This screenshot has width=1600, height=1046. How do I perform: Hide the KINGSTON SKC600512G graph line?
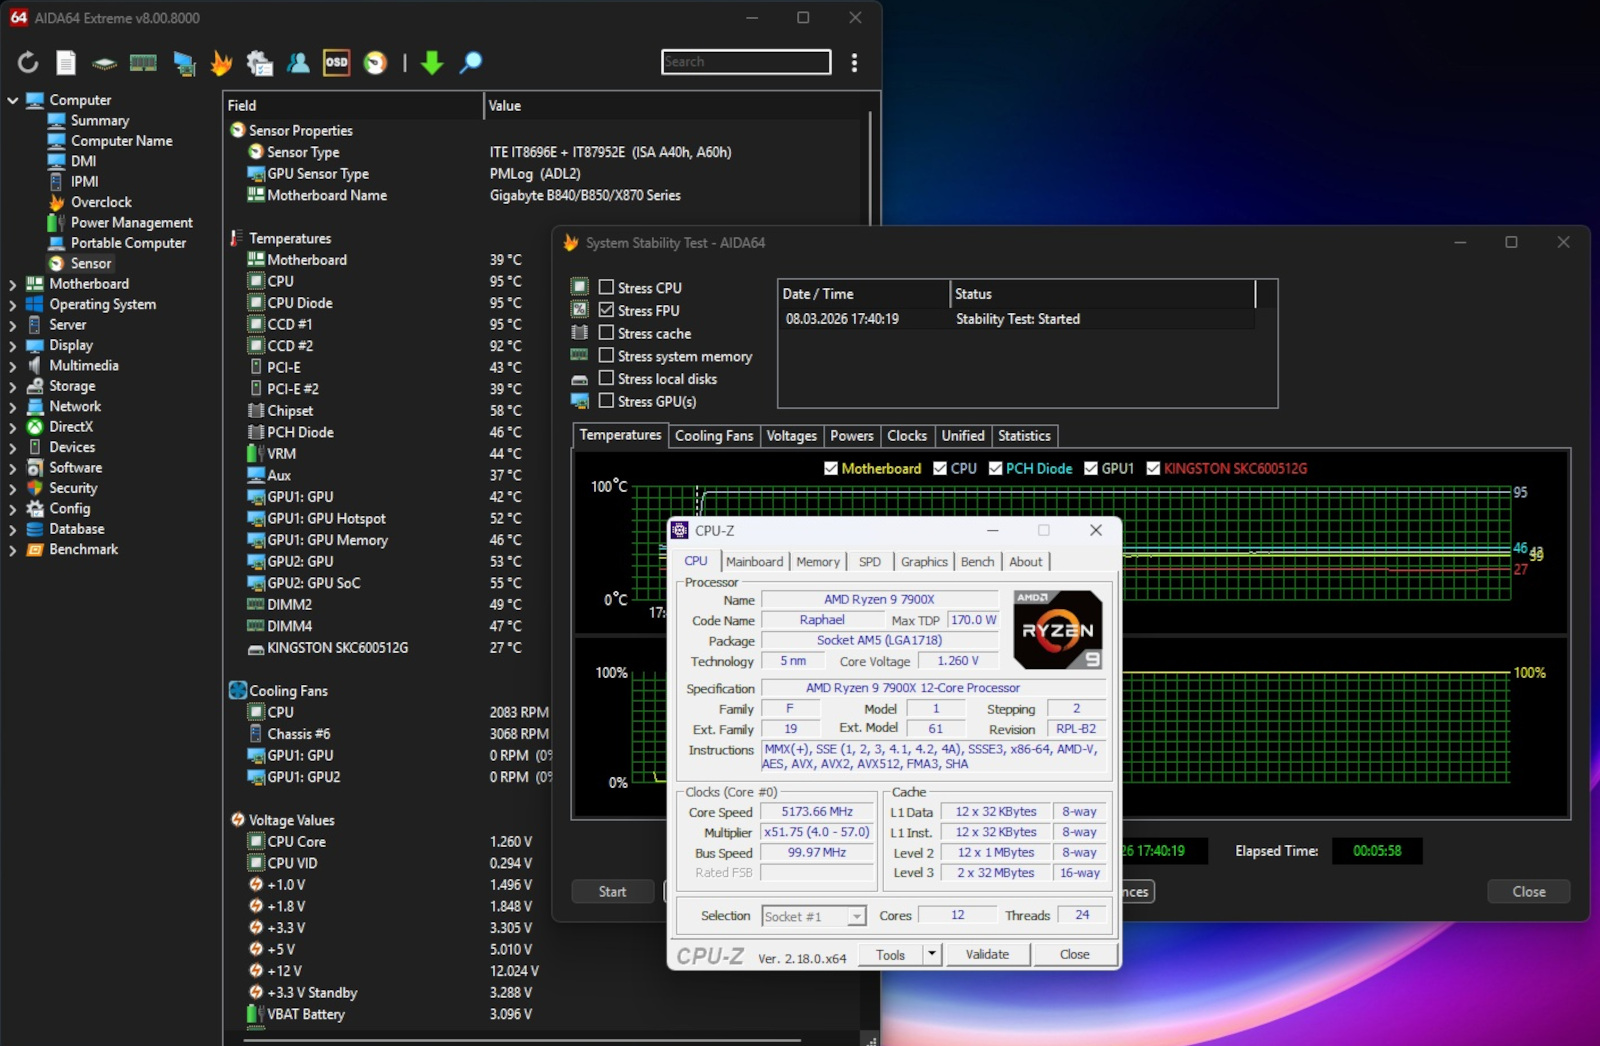[x=1153, y=468]
